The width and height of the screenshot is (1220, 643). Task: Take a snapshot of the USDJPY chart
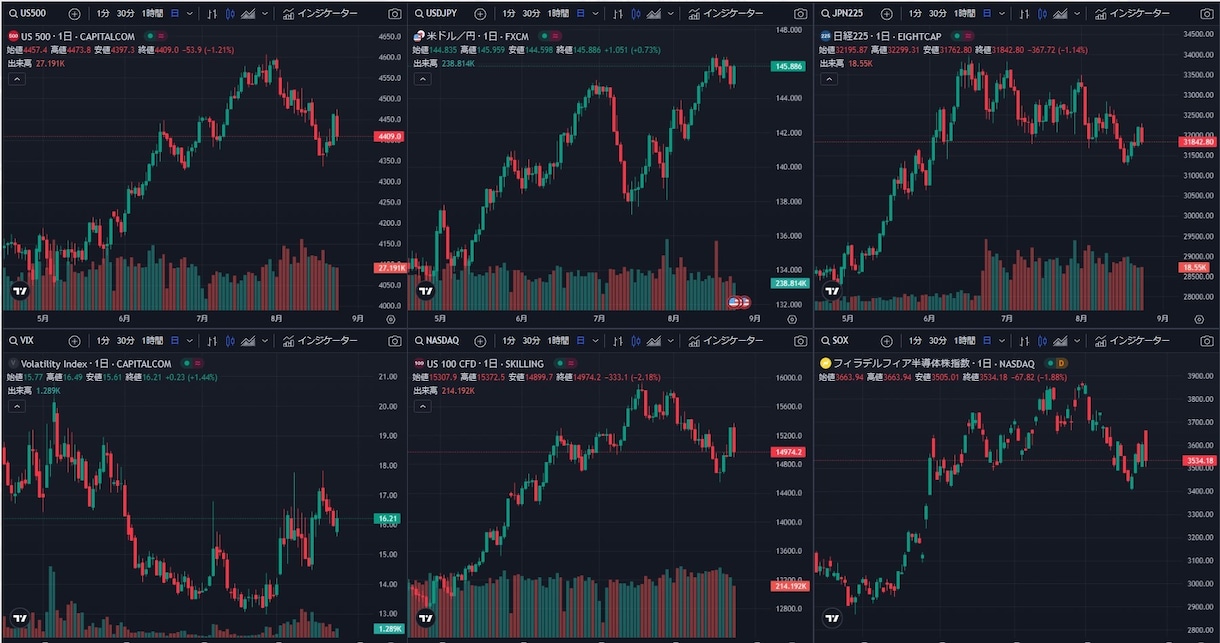800,14
